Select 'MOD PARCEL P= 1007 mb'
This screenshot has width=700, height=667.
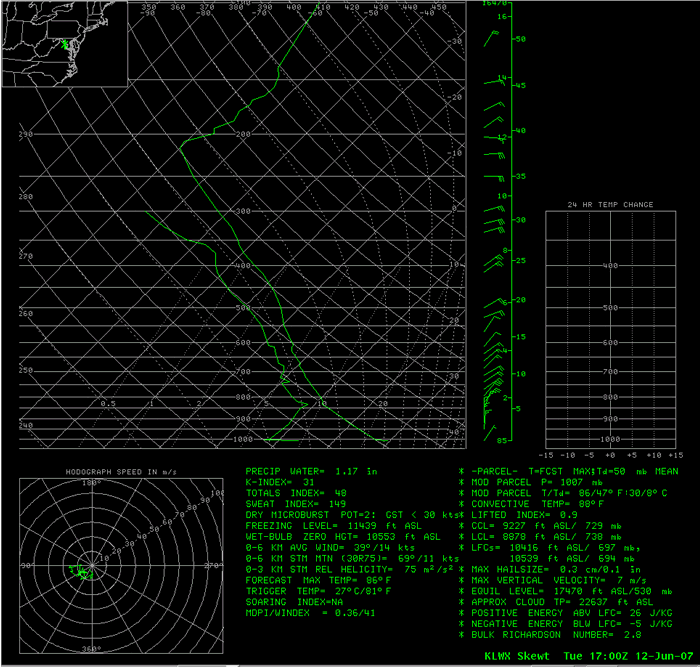[x=537, y=482]
